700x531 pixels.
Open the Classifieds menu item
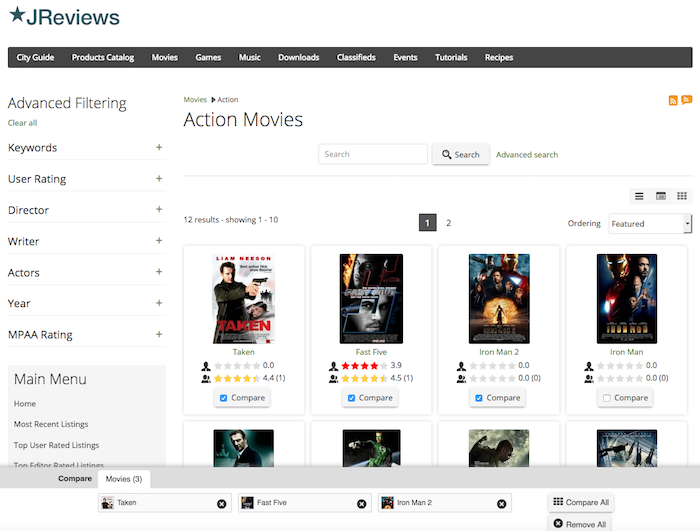[356, 57]
